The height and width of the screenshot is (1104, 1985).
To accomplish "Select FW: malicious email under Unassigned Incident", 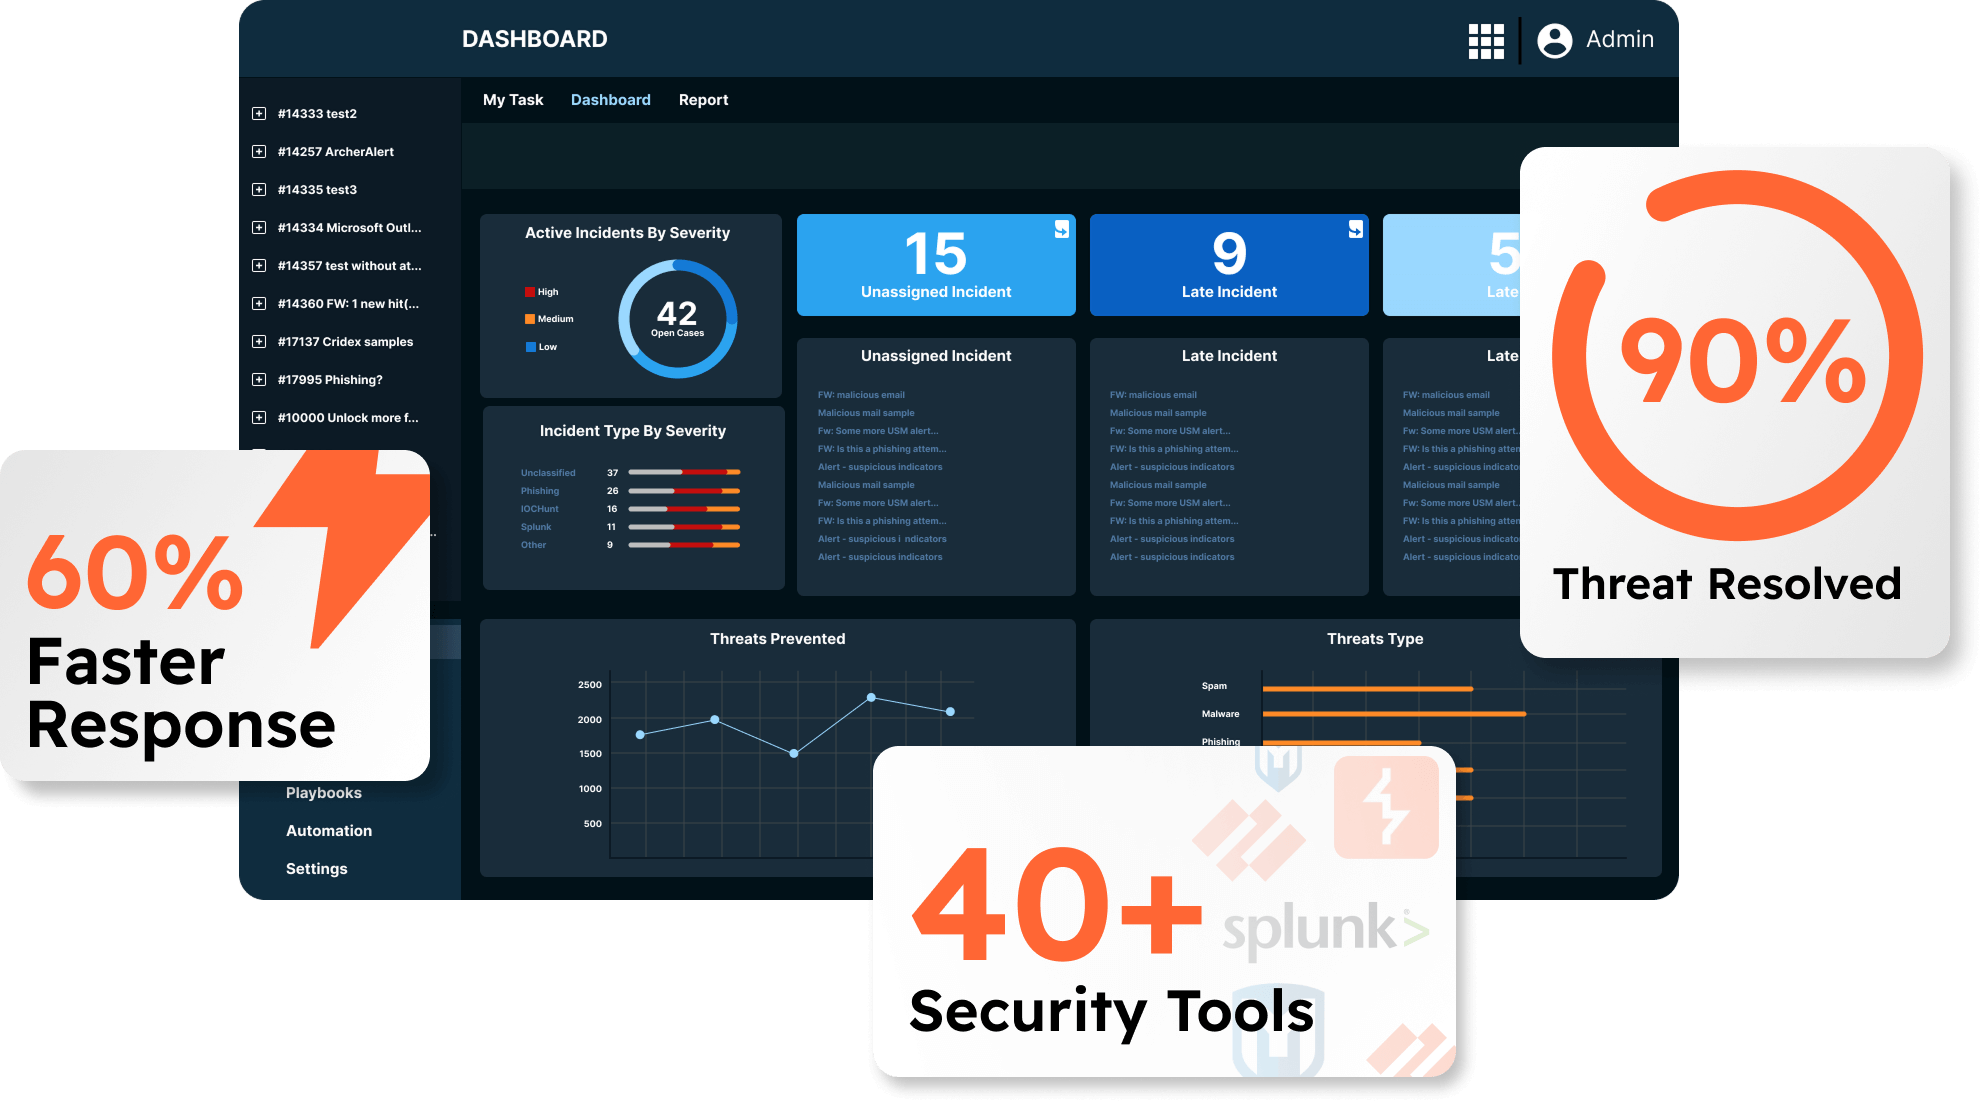I will click(x=862, y=394).
